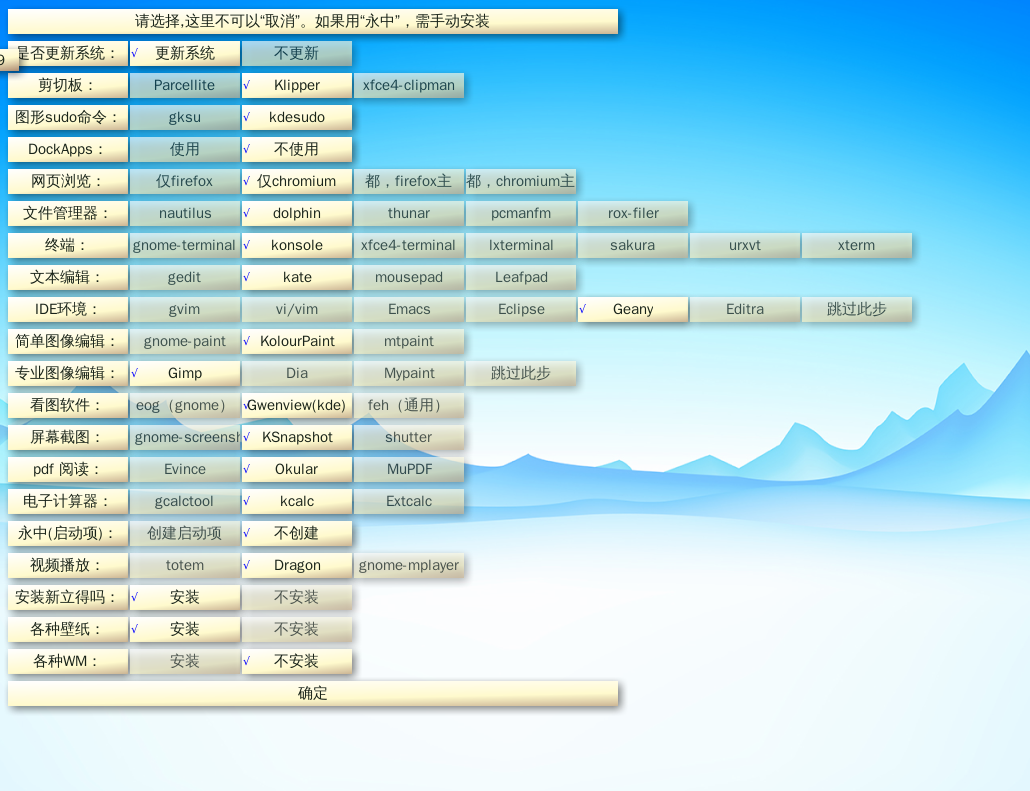The height and width of the screenshot is (791, 1030).
Task: Pick nautilus as file manager
Action: click(185, 214)
